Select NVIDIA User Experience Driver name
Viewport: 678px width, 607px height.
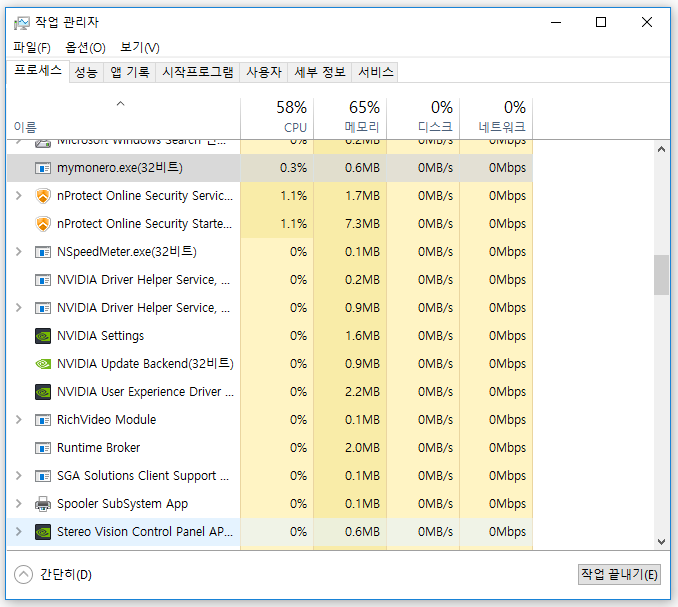(x=145, y=392)
